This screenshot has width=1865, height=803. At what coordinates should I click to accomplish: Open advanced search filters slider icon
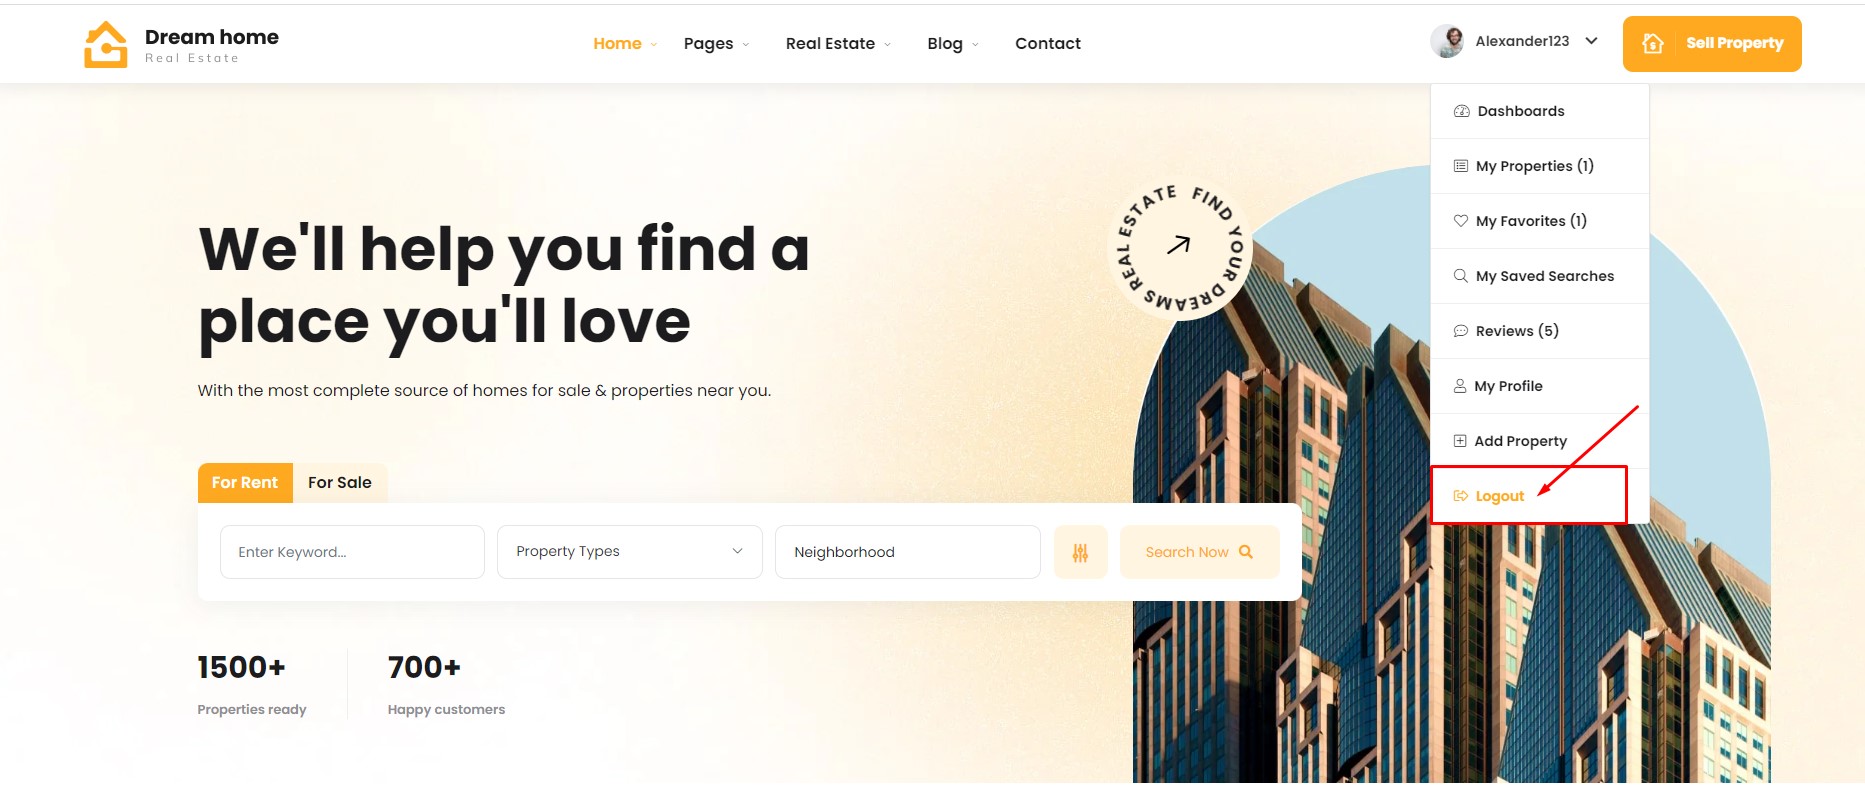pos(1080,552)
